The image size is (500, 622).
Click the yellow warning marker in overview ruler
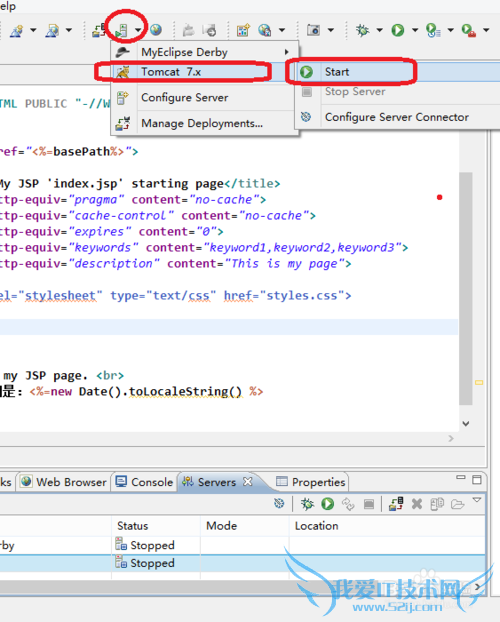(479, 382)
